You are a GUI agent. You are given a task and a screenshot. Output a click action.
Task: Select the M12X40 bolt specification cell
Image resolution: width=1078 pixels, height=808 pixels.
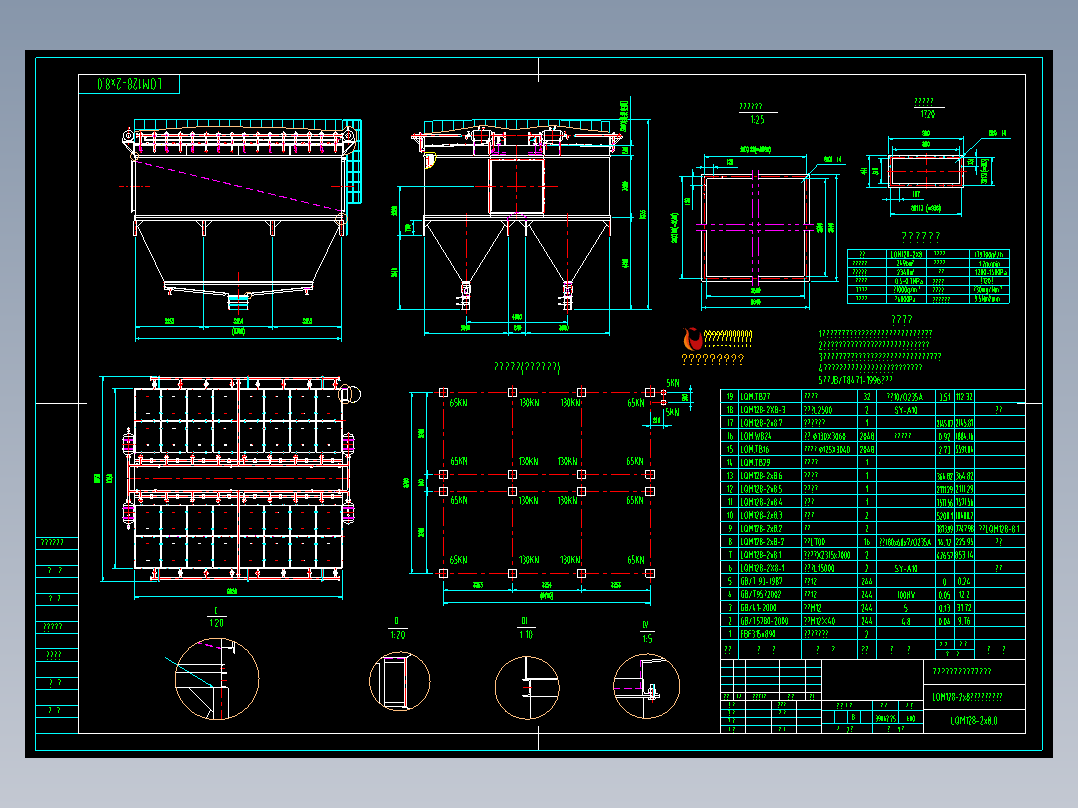click(x=820, y=620)
